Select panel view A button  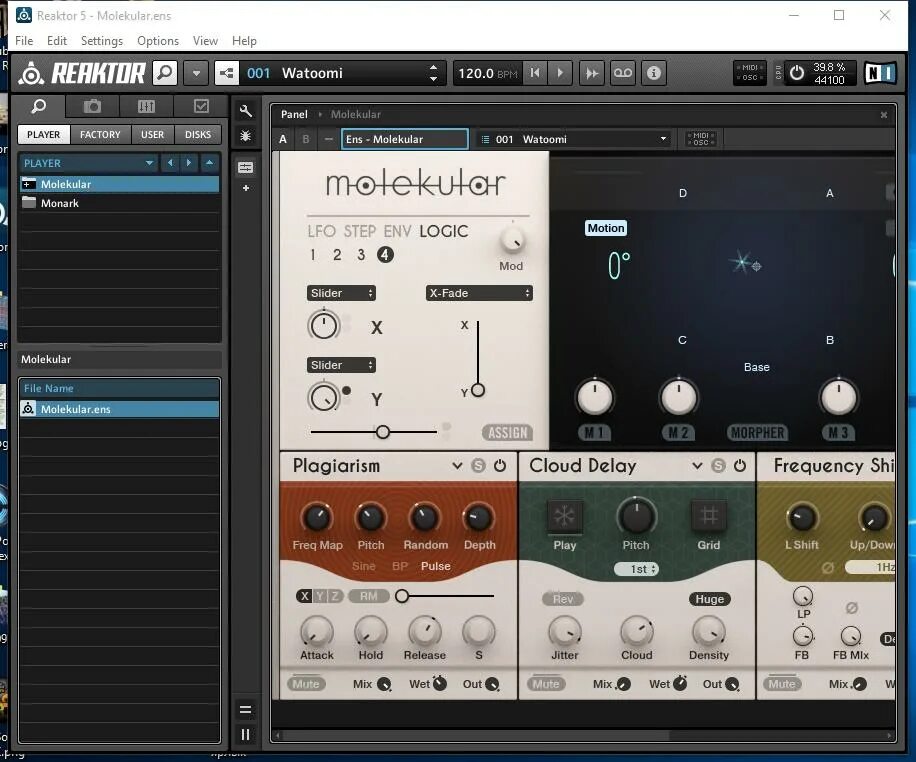(x=283, y=139)
